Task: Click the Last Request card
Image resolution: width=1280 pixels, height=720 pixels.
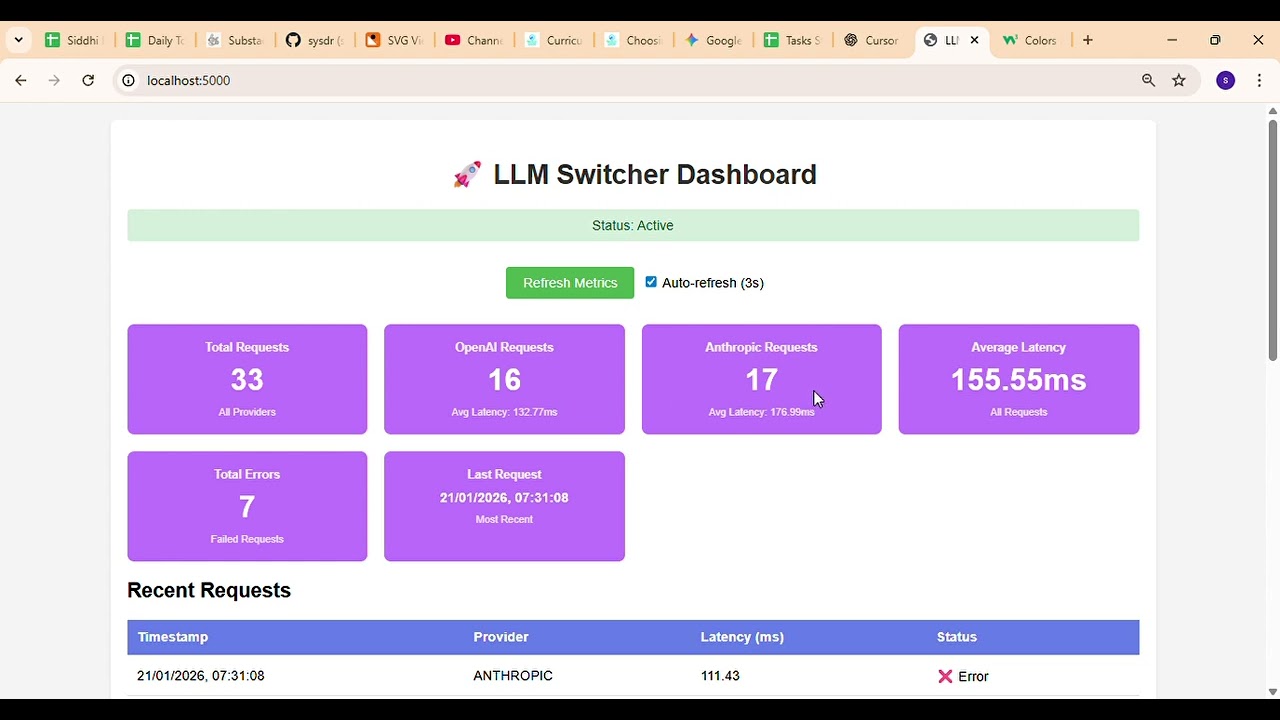Action: [504, 506]
